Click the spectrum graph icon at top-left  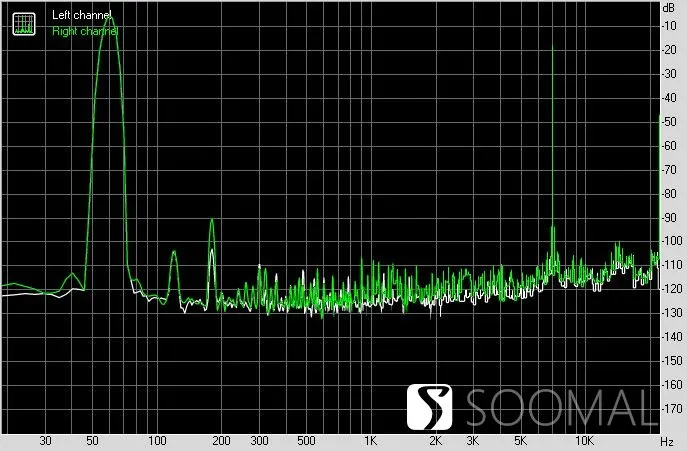click(24, 24)
